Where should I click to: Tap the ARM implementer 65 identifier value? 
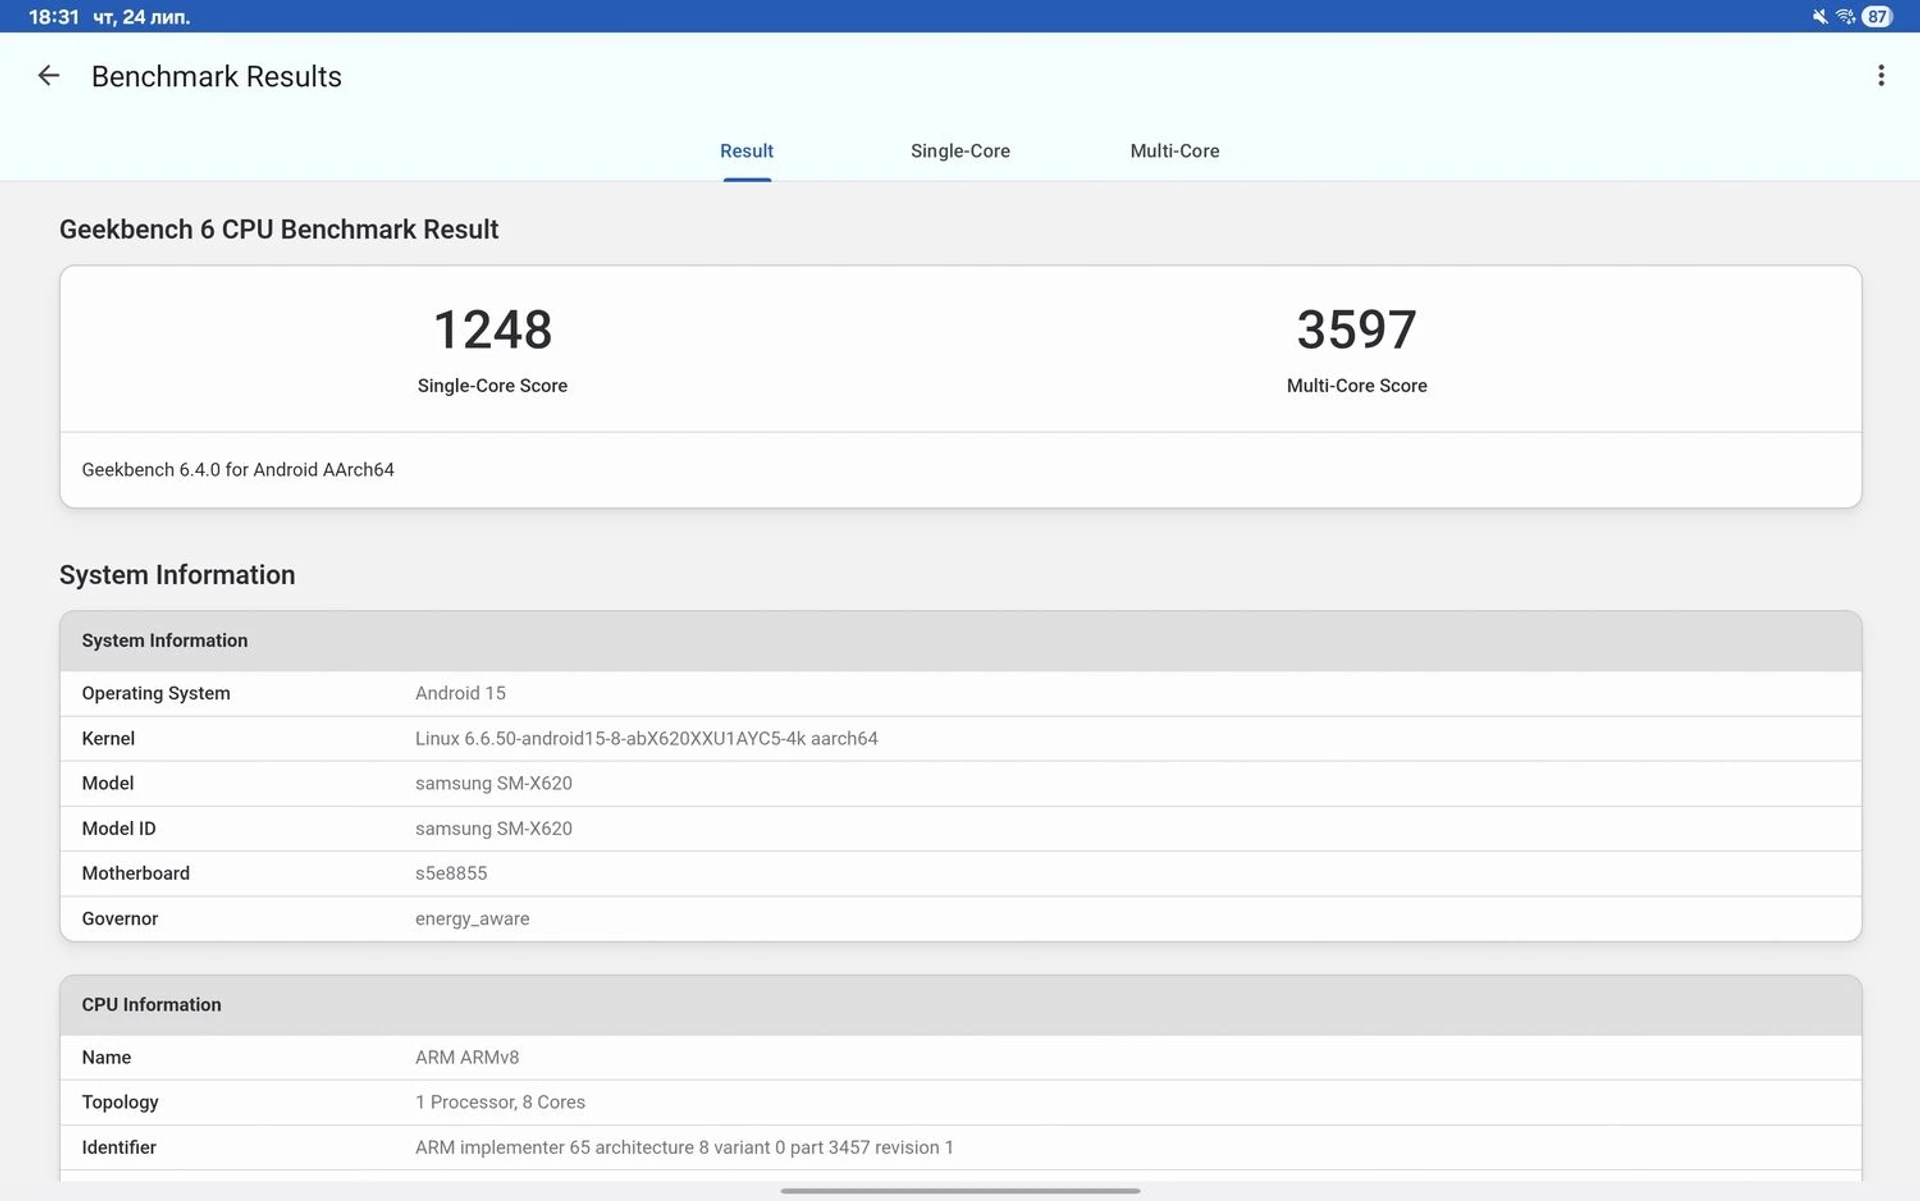684,1147
